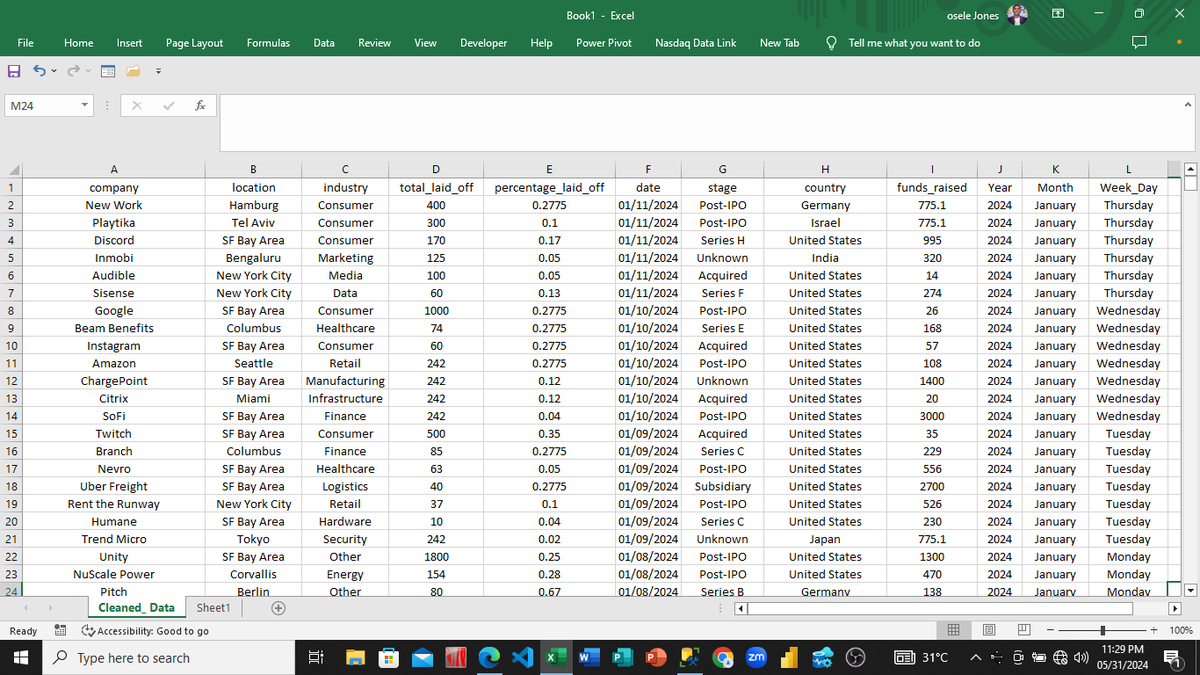Open PowerPoint from the taskbar
This screenshot has height=675, width=1200.
click(x=654, y=657)
